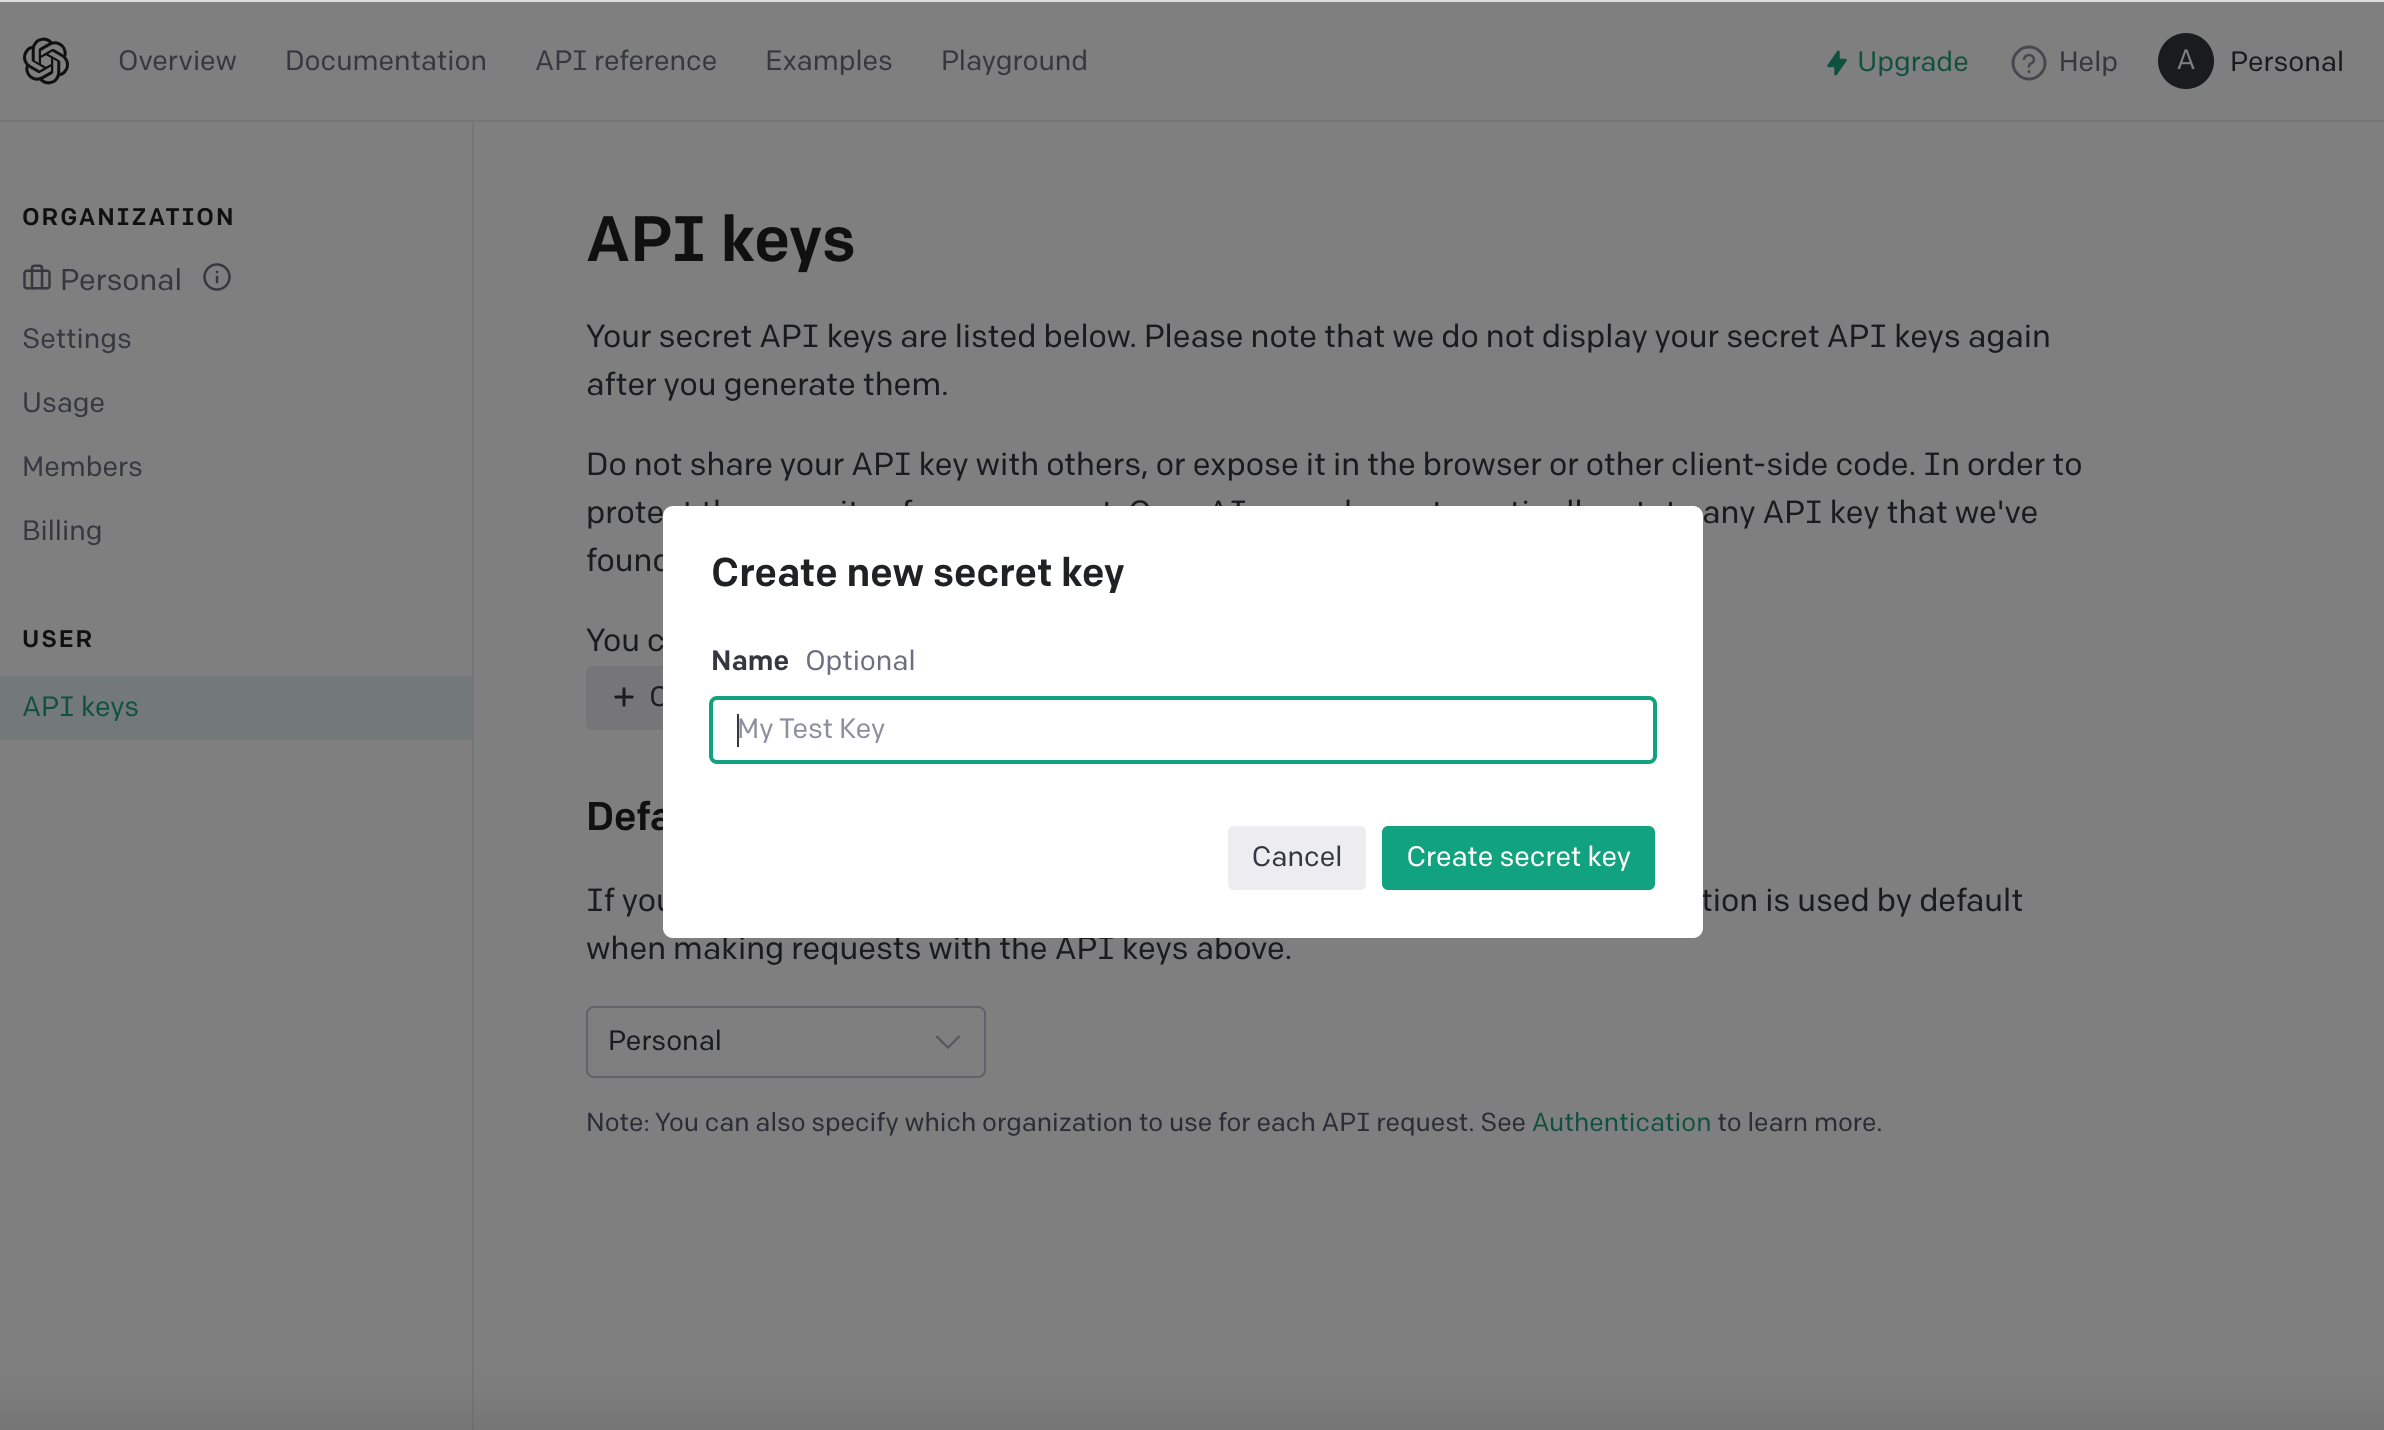This screenshot has height=1430, width=2384.
Task: Follow the Authentication link
Action: [1621, 1122]
